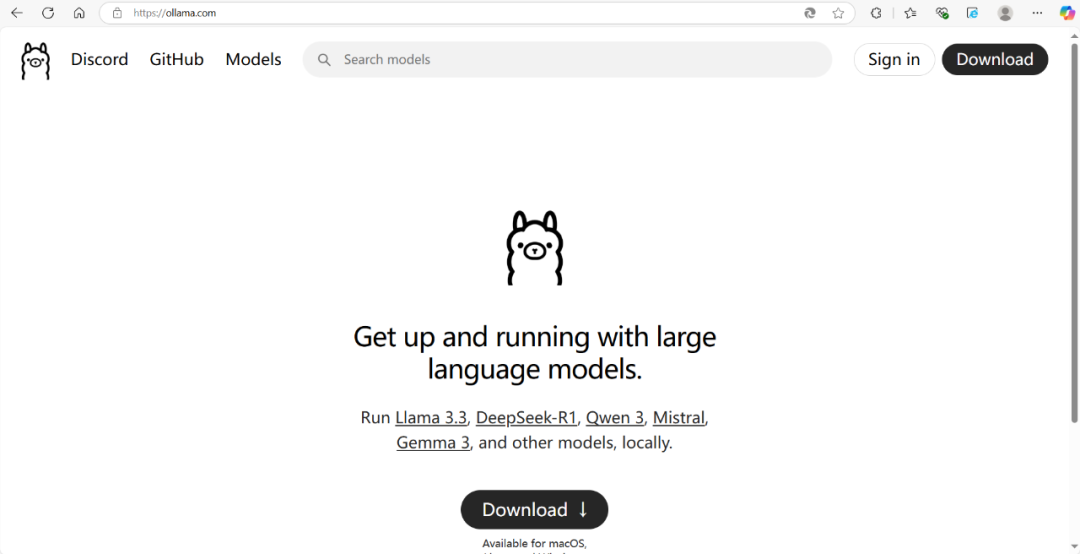Open the GitHub link in the header
Screen dimensions: 1080x554
tap(176, 59)
